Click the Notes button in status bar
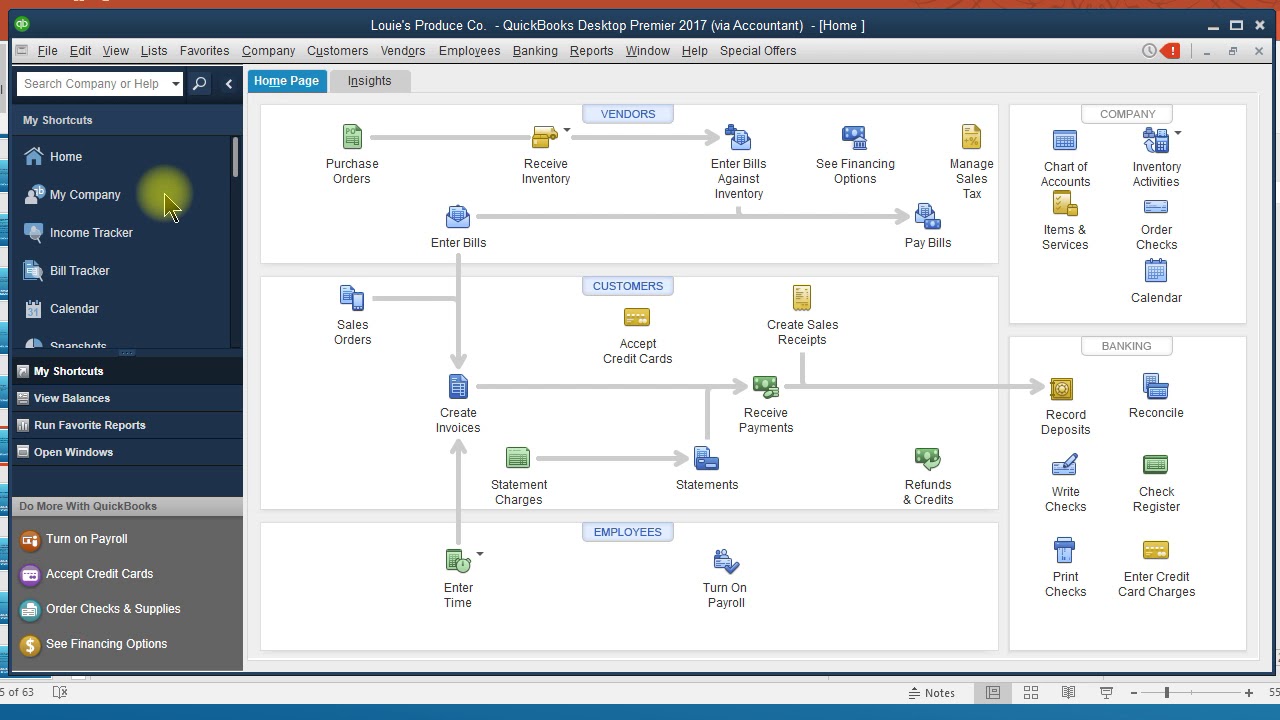The image size is (1280, 720). [931, 692]
